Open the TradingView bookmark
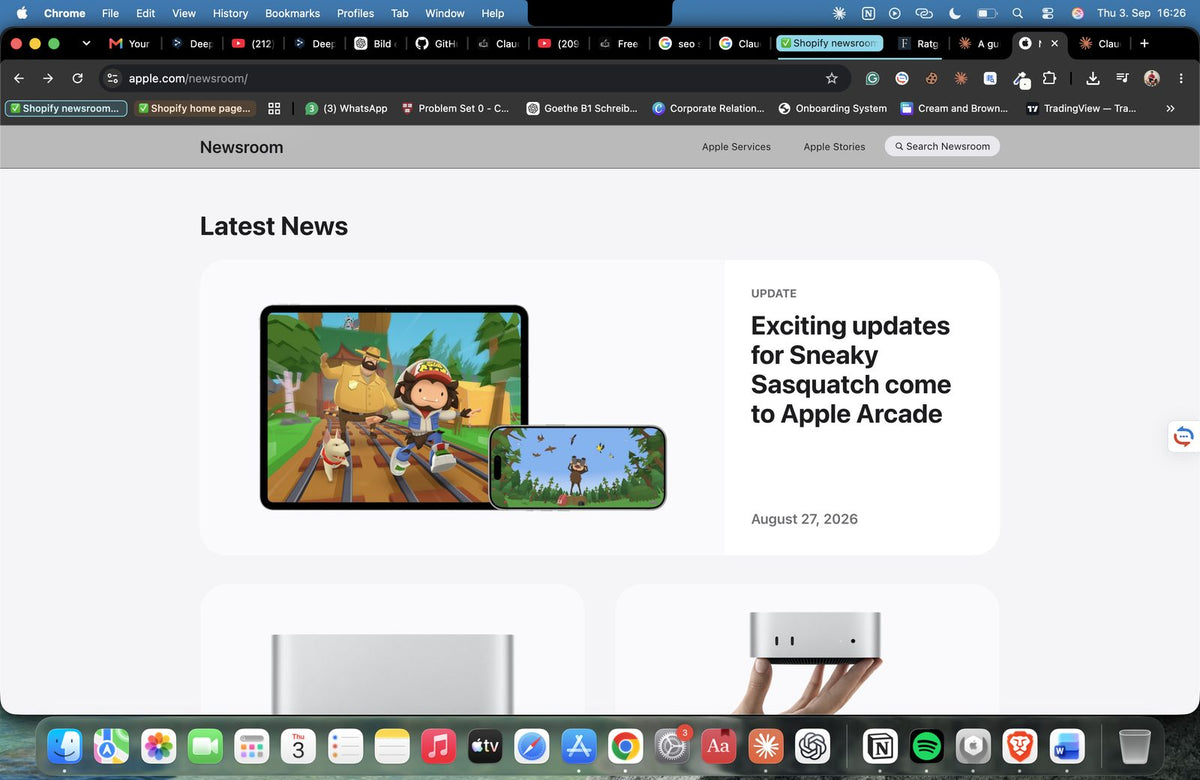The image size is (1200, 780). click(1082, 108)
